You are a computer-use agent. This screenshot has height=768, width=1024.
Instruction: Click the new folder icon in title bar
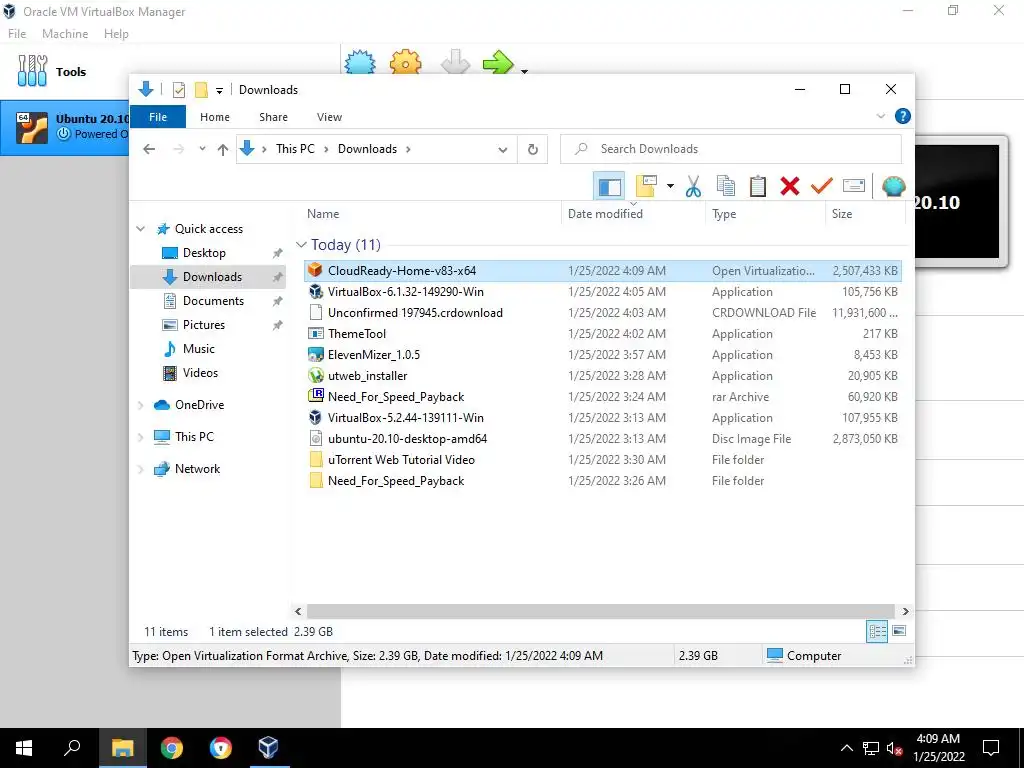tap(201, 89)
